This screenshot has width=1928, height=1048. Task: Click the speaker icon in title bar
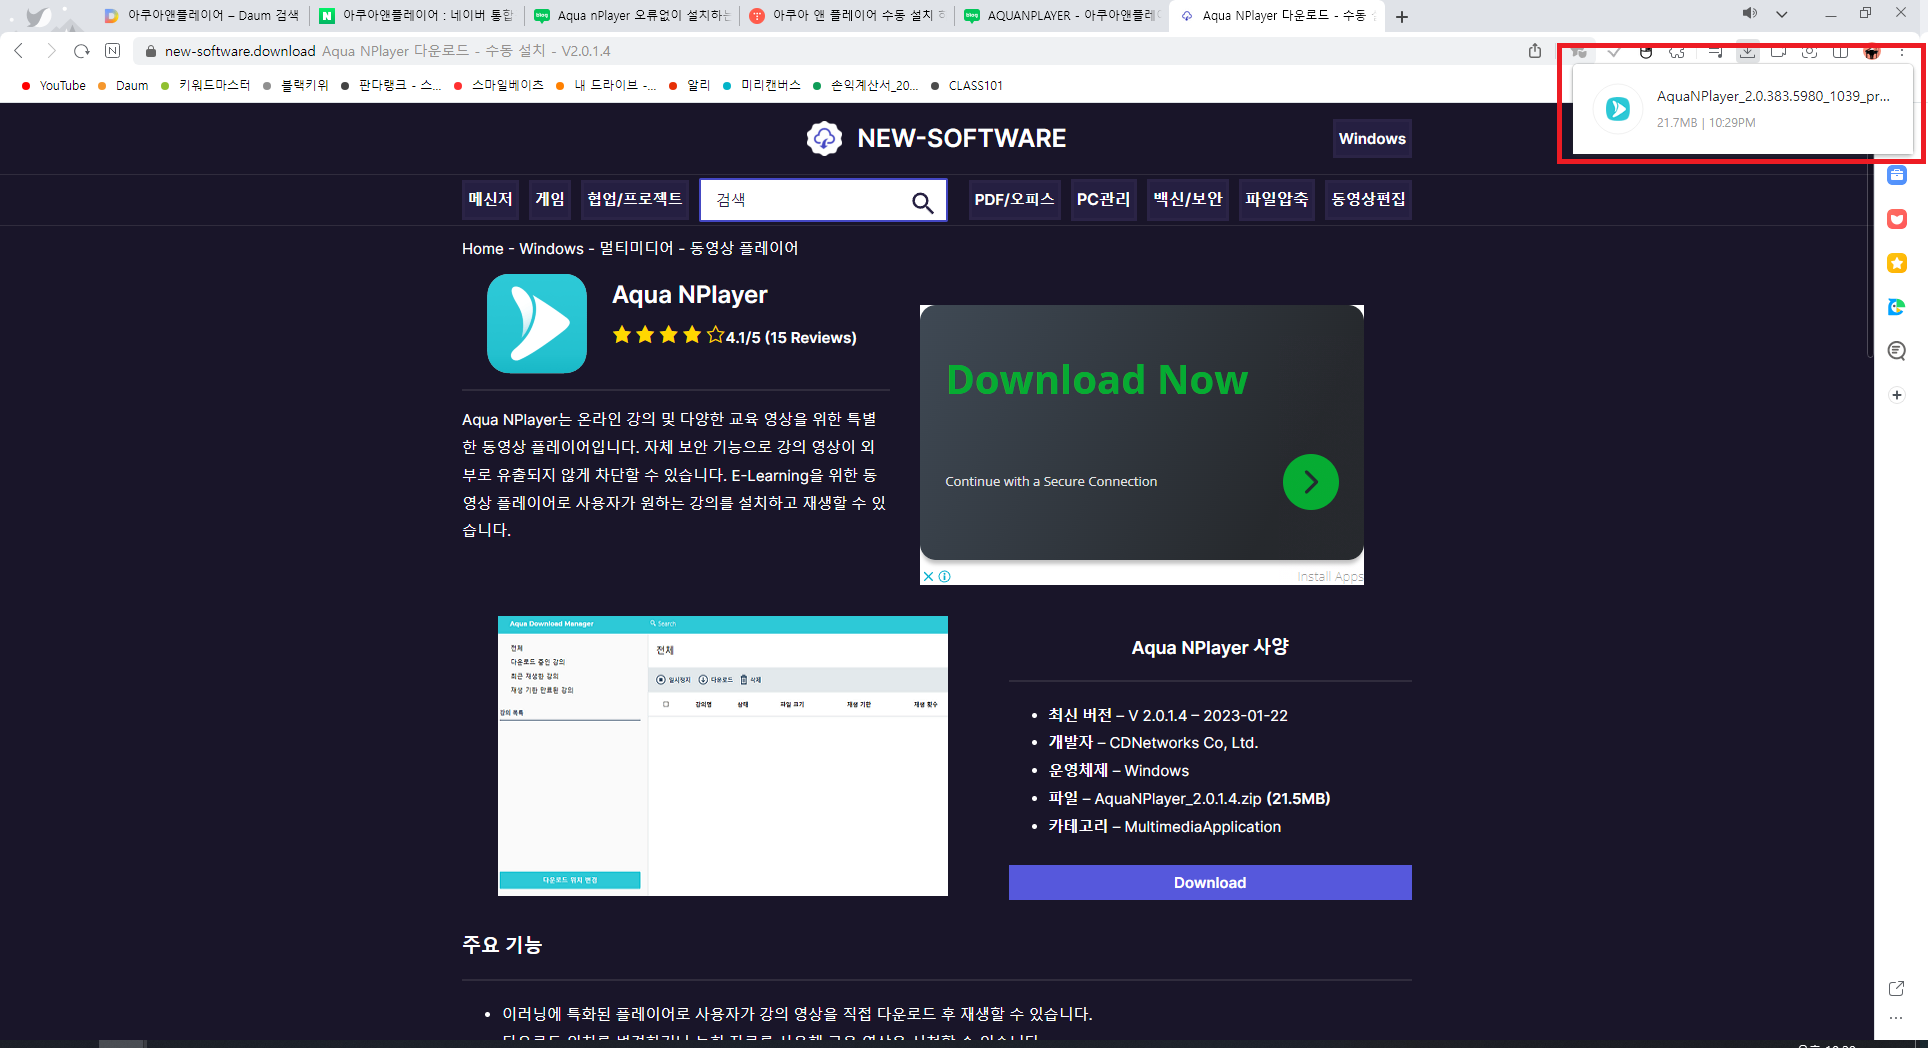tap(1749, 14)
